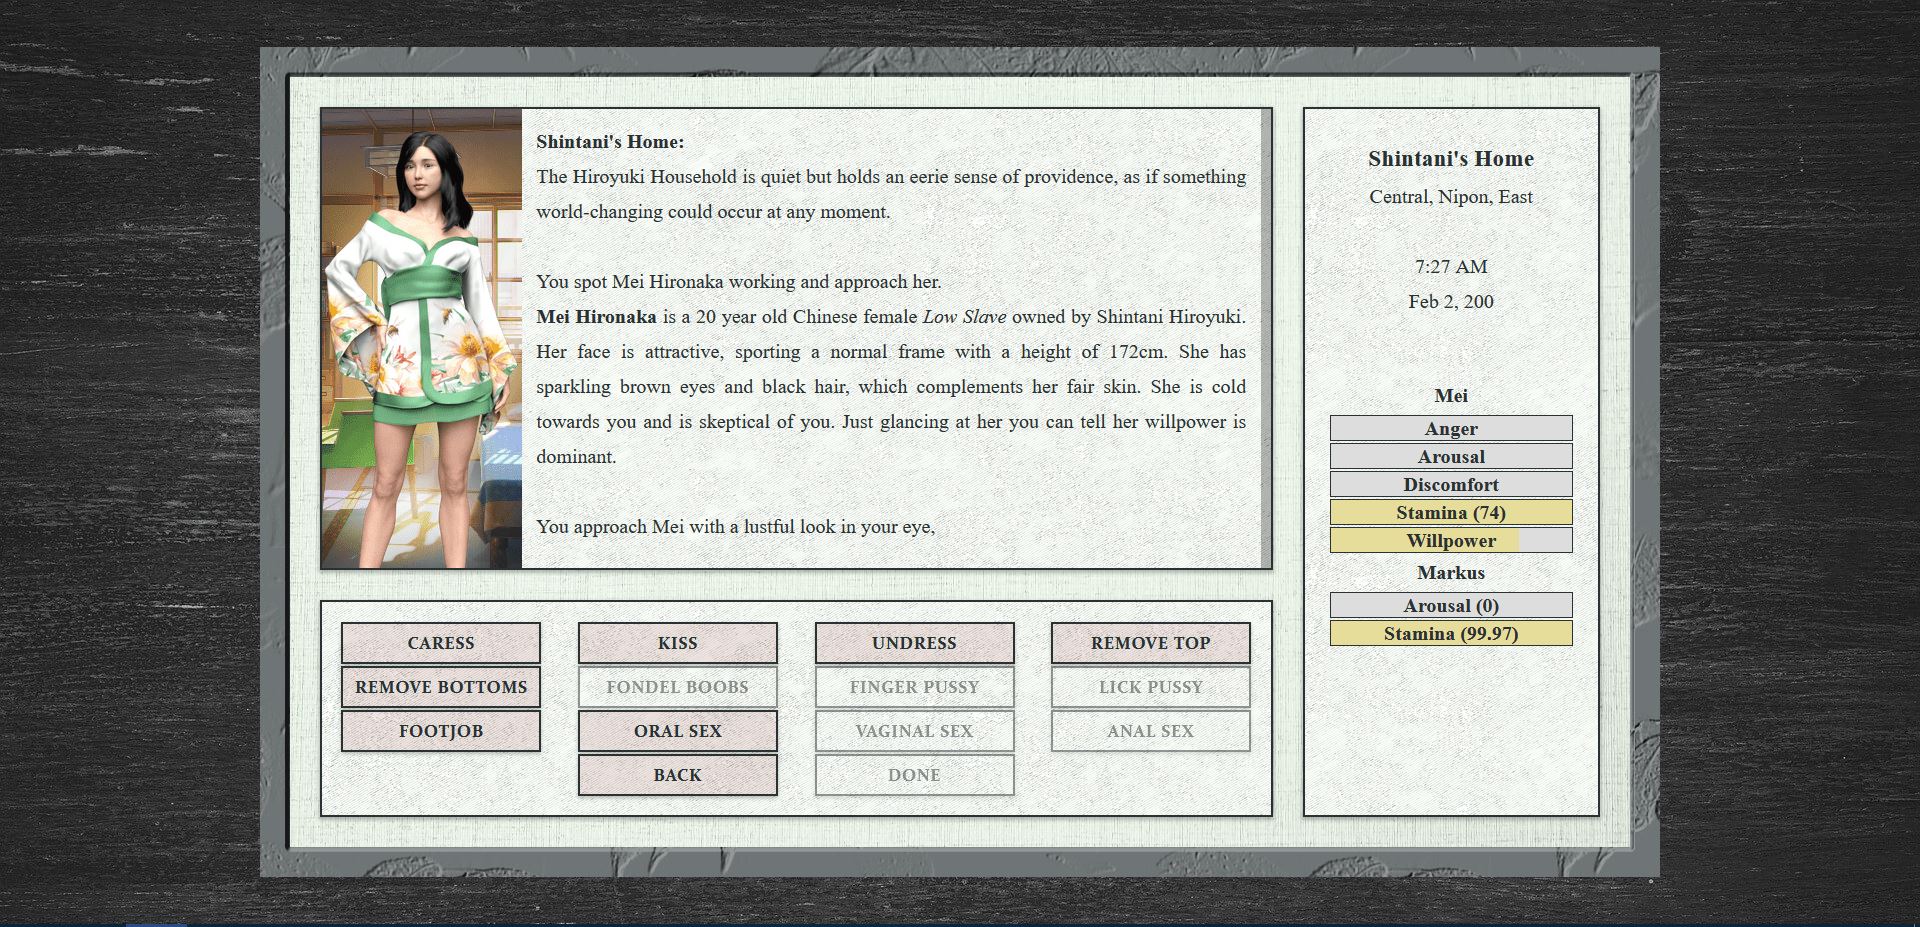
Task: Click the description panel scrollbar
Action: [1266, 338]
